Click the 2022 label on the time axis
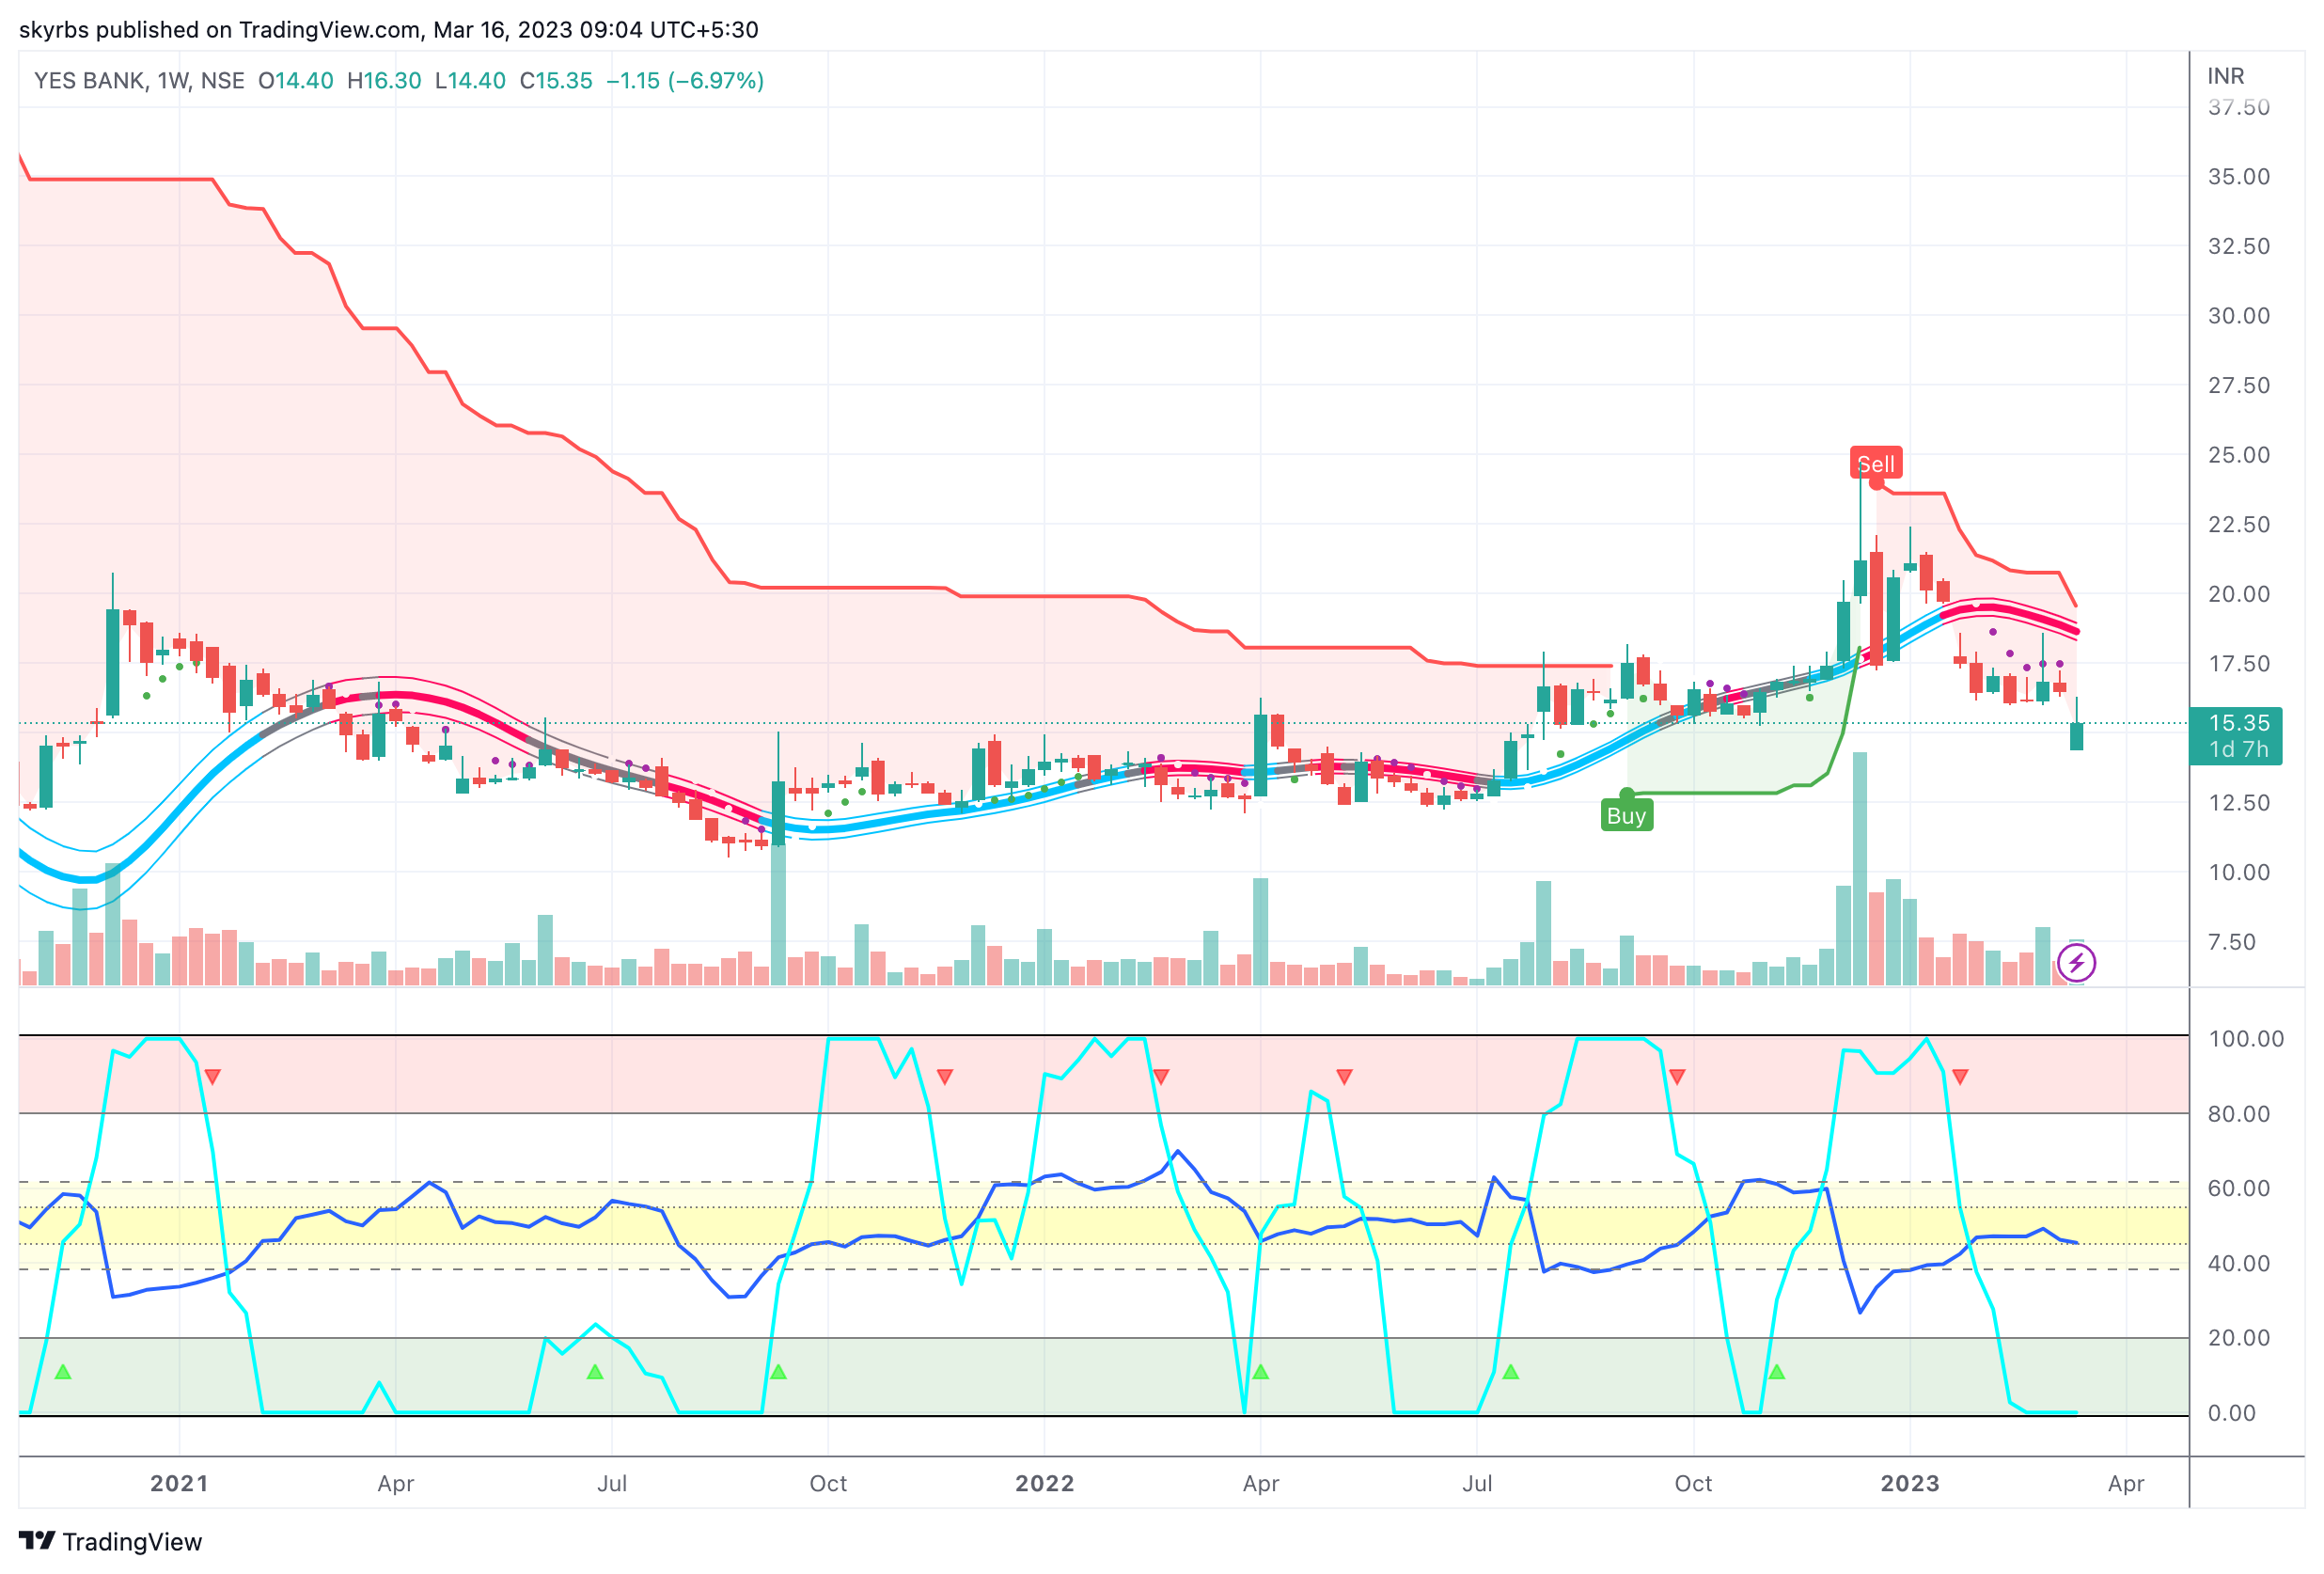The image size is (2324, 1574). click(x=1044, y=1483)
